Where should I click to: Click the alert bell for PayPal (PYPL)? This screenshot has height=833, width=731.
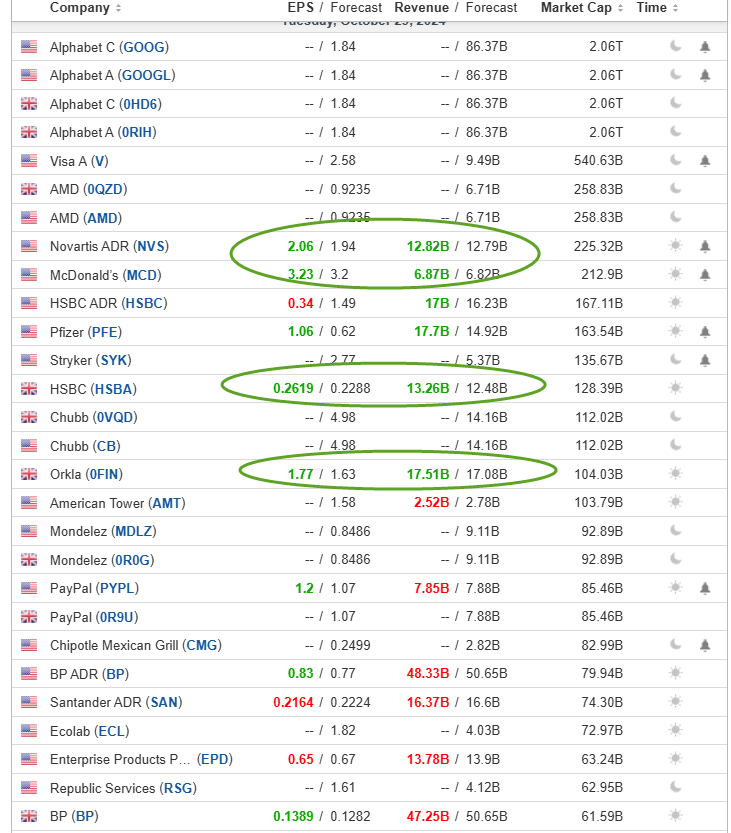(x=704, y=588)
